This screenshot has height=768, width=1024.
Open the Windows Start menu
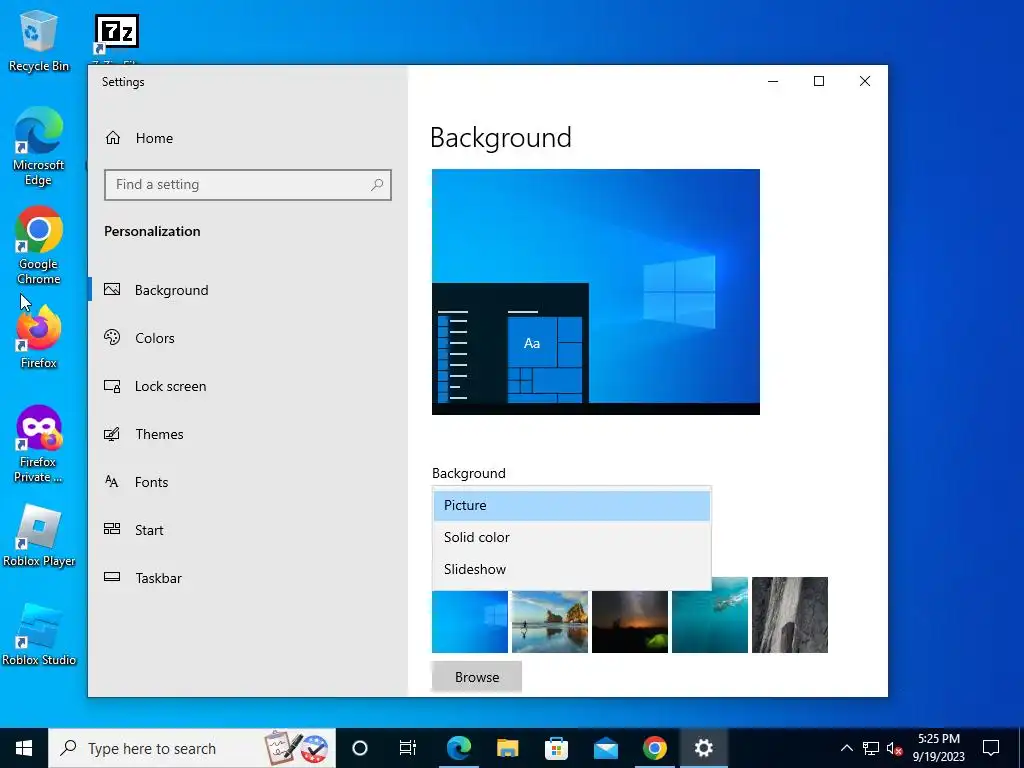[x=24, y=748]
